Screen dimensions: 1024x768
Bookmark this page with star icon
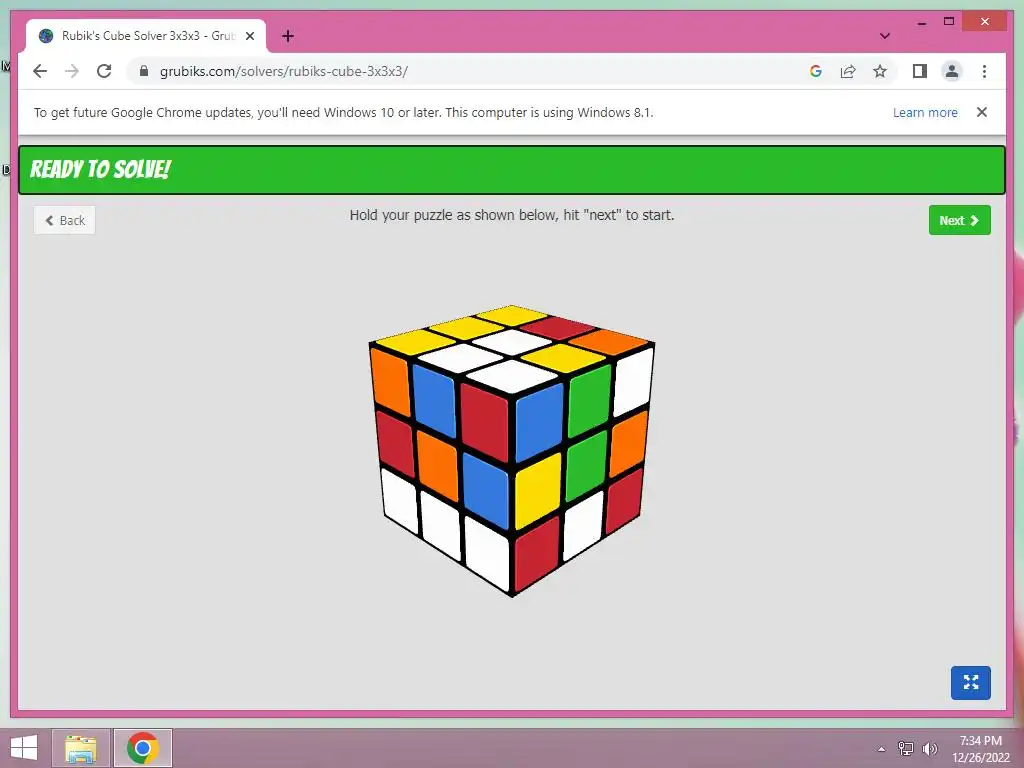click(x=880, y=71)
